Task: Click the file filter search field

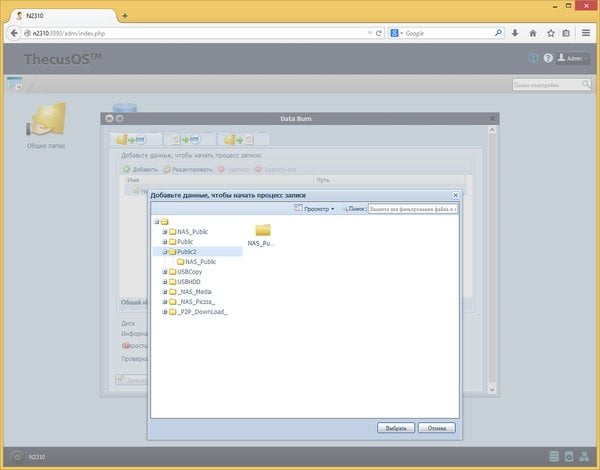Action: pyautogui.click(x=412, y=209)
